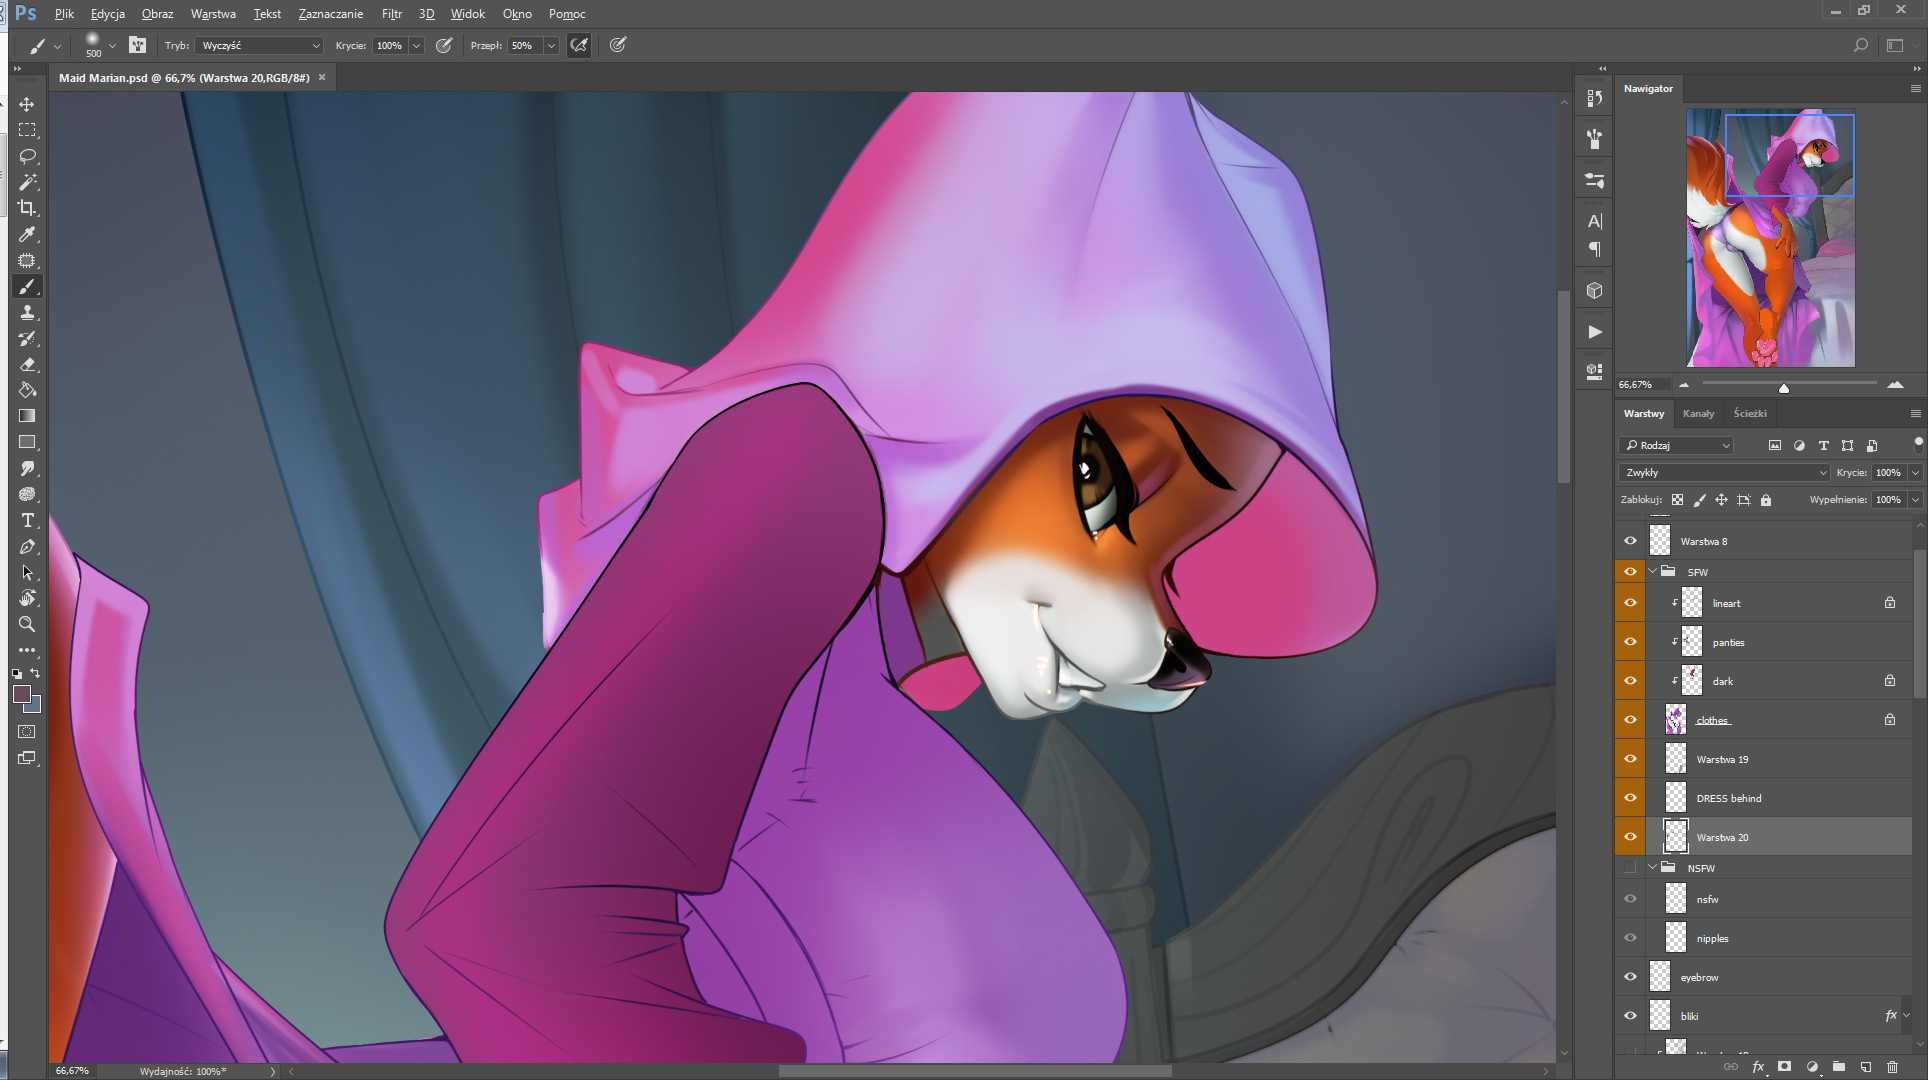1928x1080 pixels.
Task: Click the foreground color swatch
Action: point(22,695)
